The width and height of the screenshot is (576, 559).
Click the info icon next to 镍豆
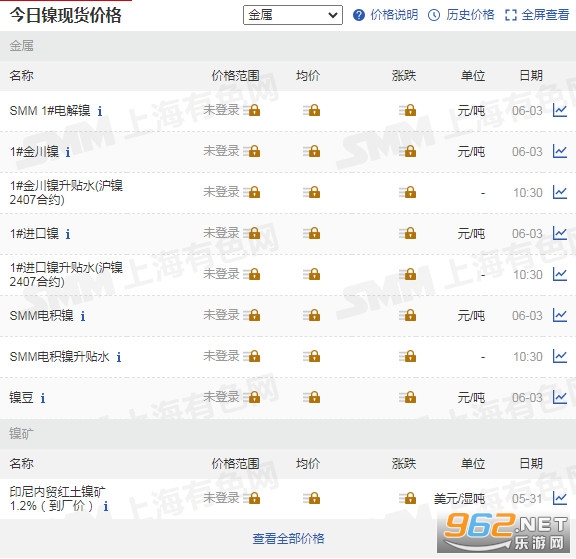(x=43, y=398)
